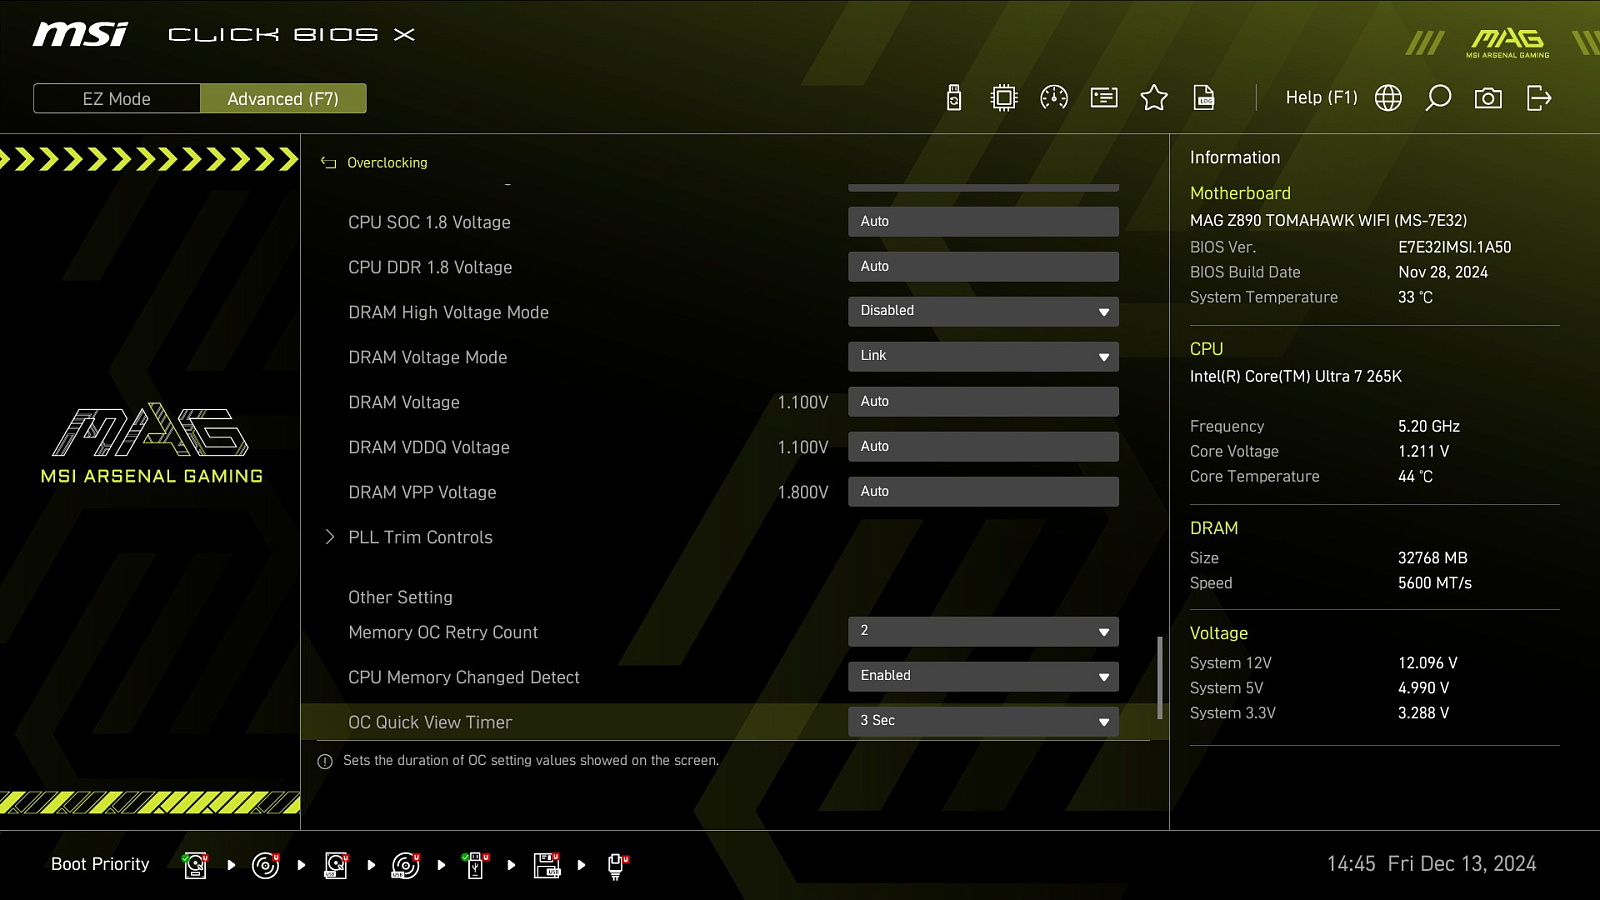
Task: Click the exit door icon
Action: [x=1539, y=98]
